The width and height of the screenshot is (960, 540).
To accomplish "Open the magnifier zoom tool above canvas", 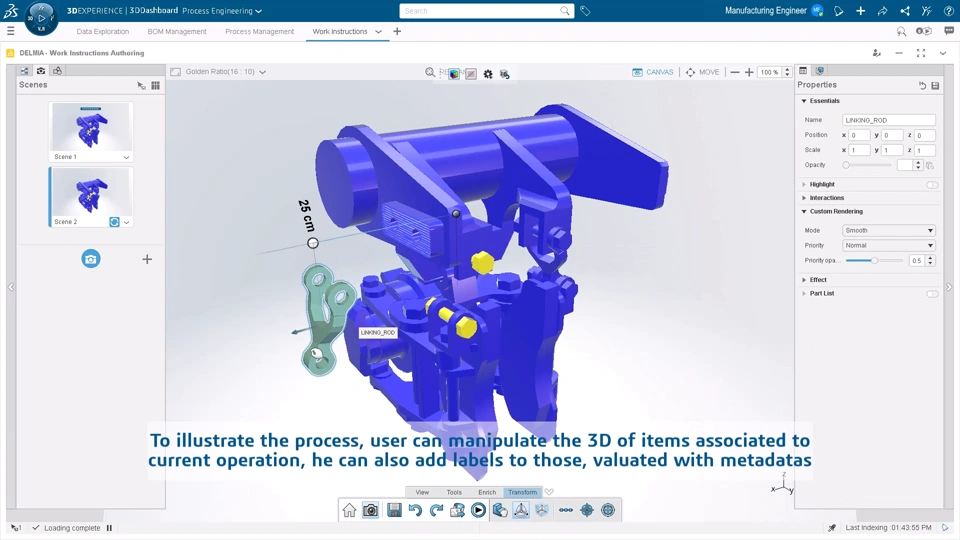I will click(x=430, y=72).
